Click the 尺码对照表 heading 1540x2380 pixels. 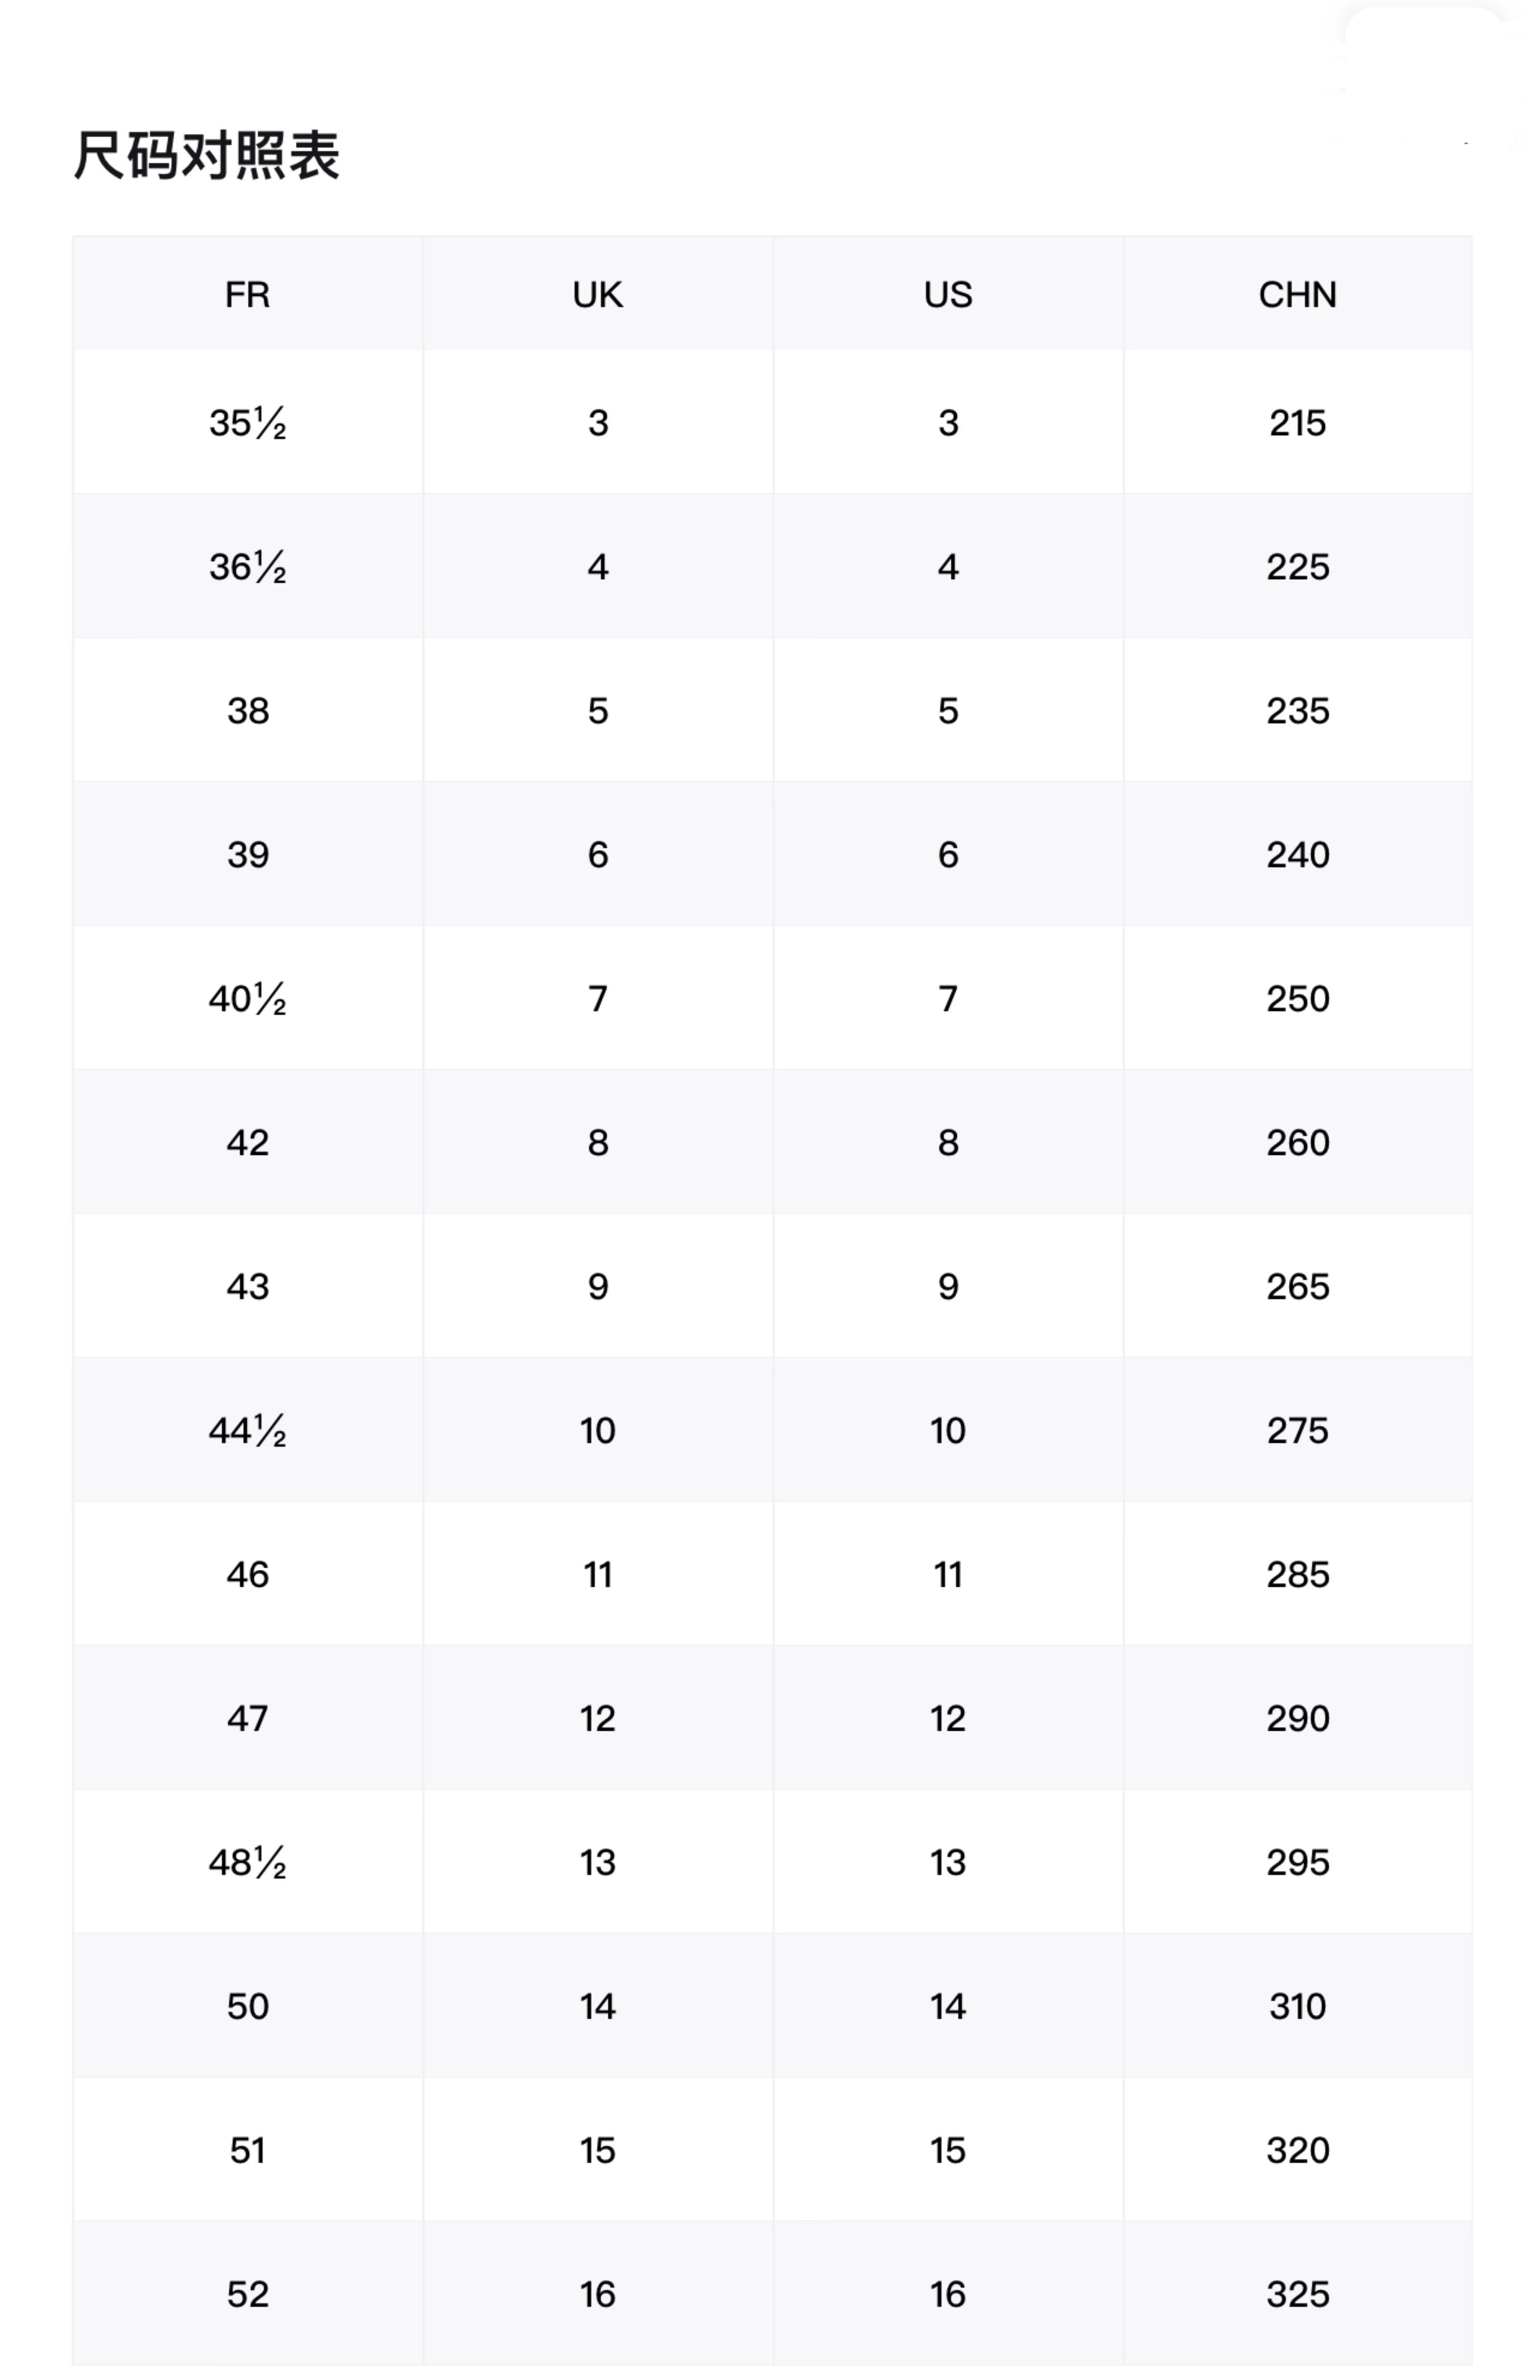pyautogui.click(x=207, y=156)
